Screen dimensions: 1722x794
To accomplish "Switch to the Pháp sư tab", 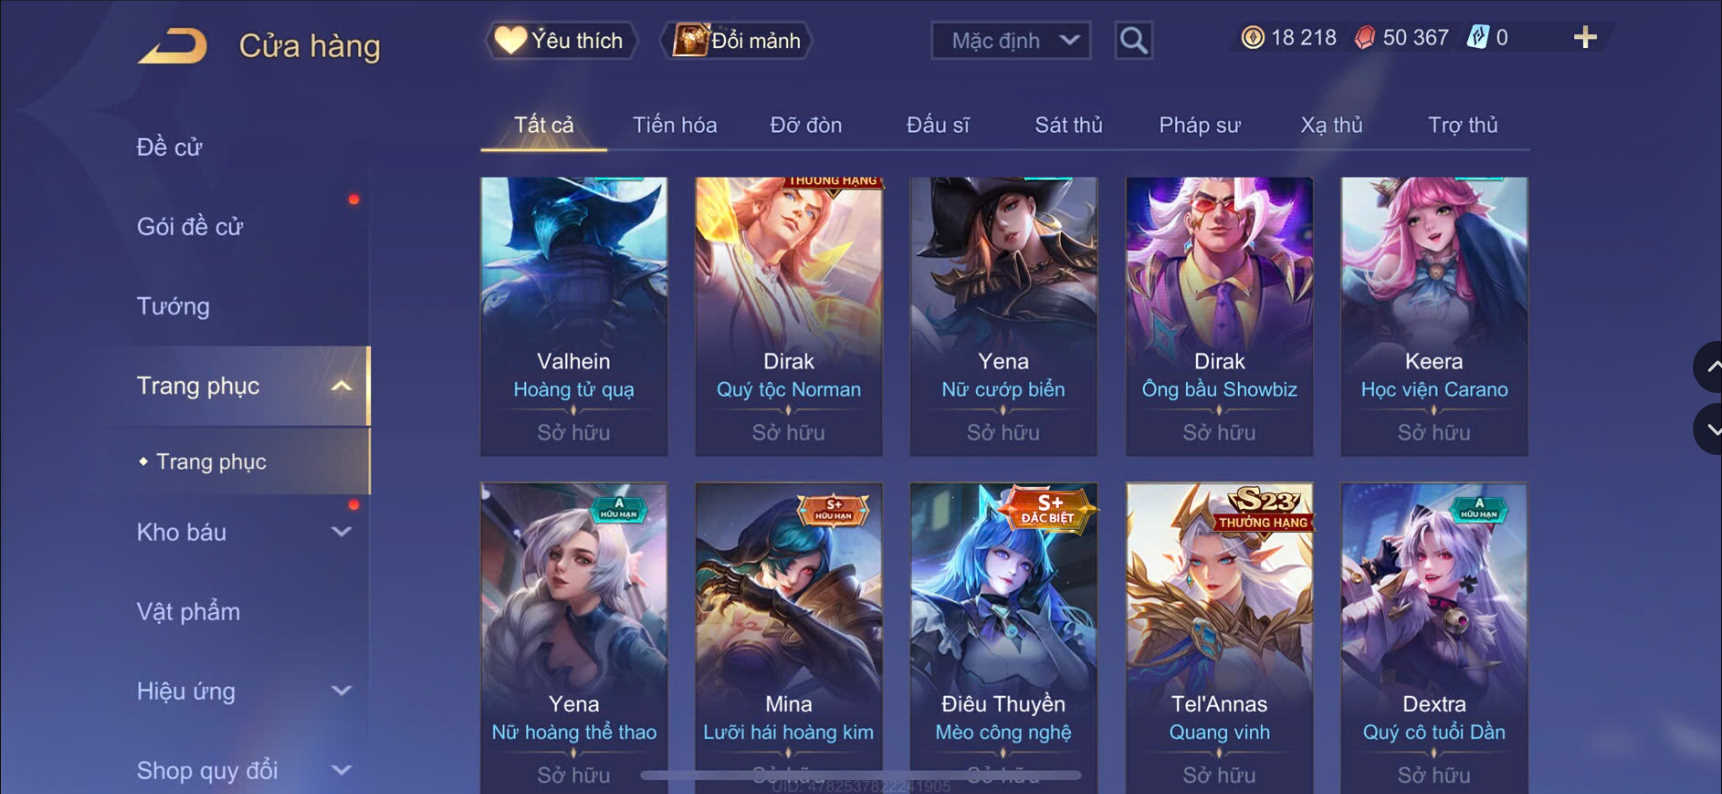I will click(1199, 125).
